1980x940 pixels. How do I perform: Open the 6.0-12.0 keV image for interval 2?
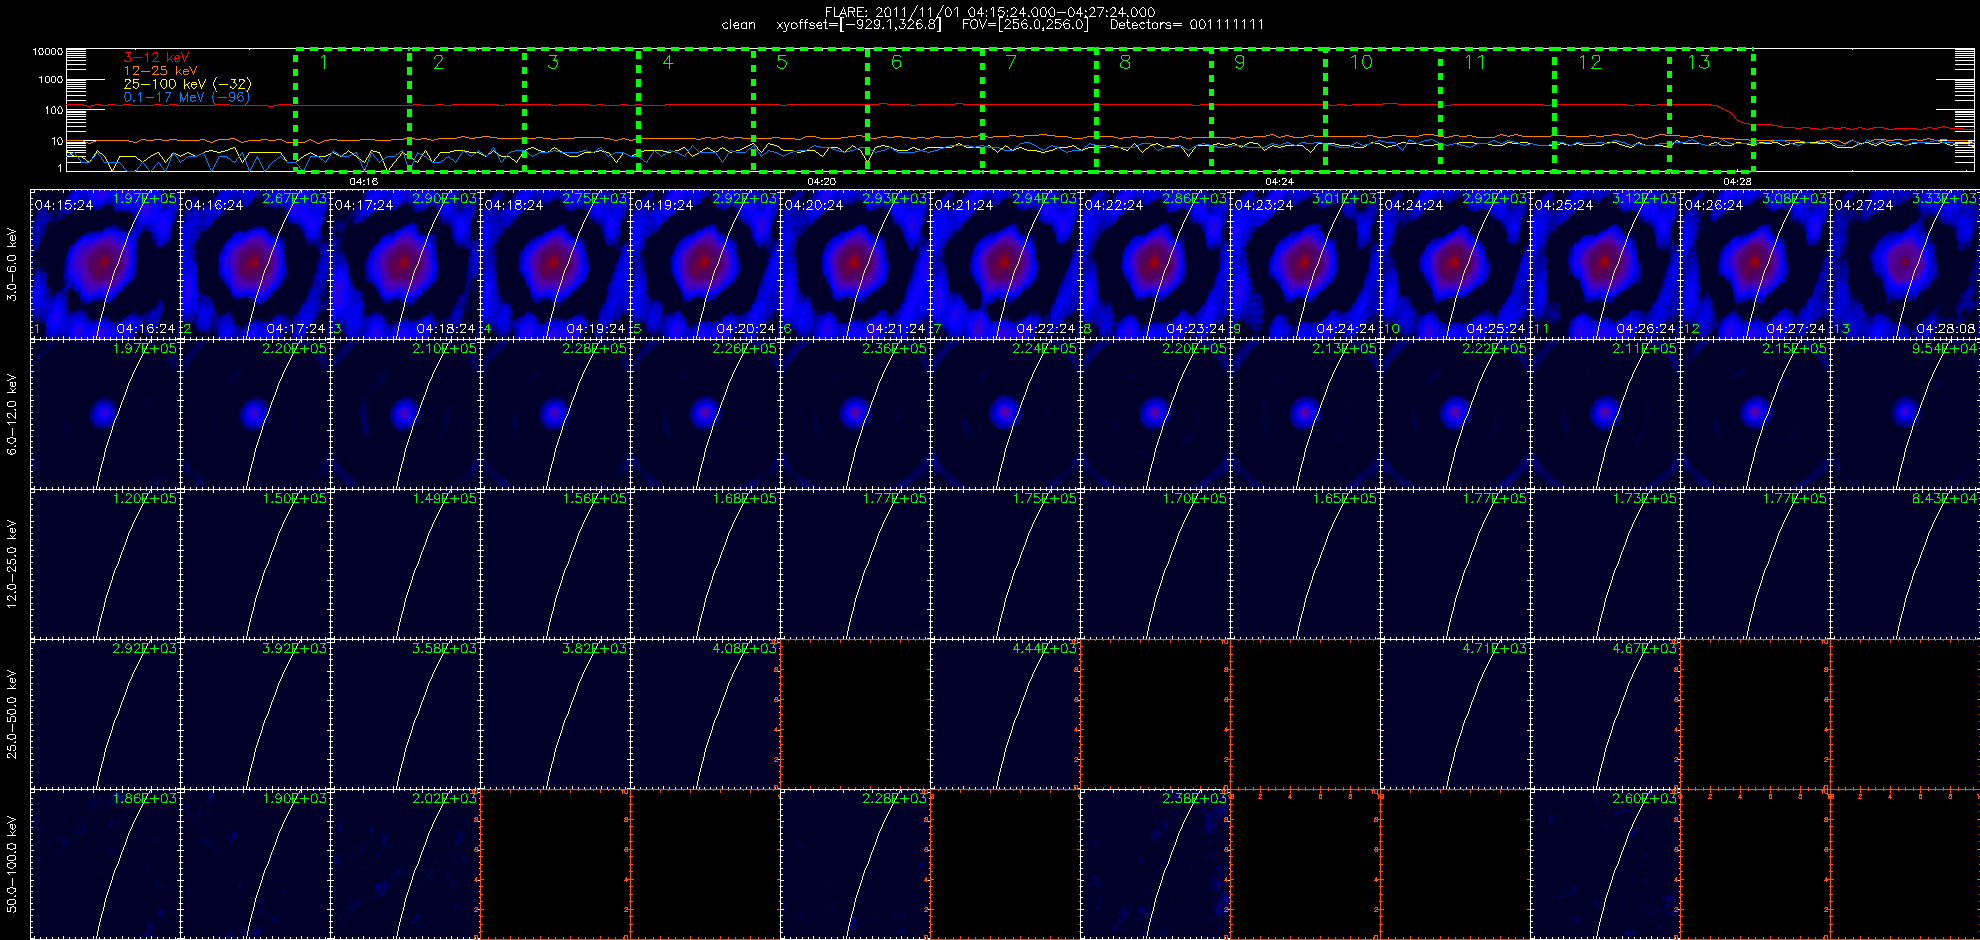255,413
